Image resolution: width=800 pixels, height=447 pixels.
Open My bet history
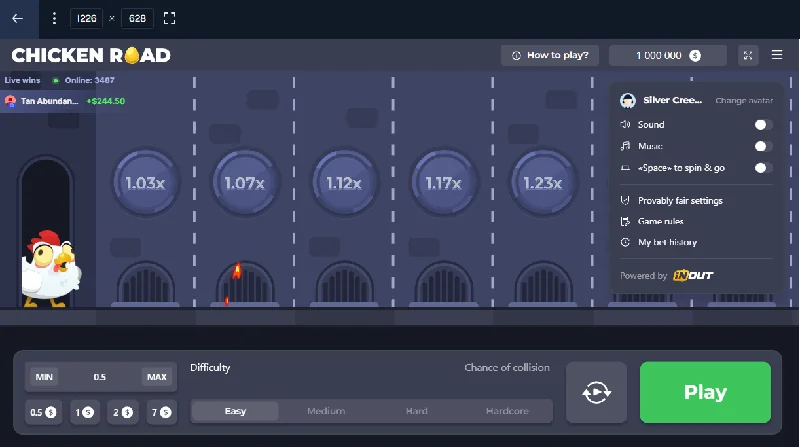click(x=667, y=242)
